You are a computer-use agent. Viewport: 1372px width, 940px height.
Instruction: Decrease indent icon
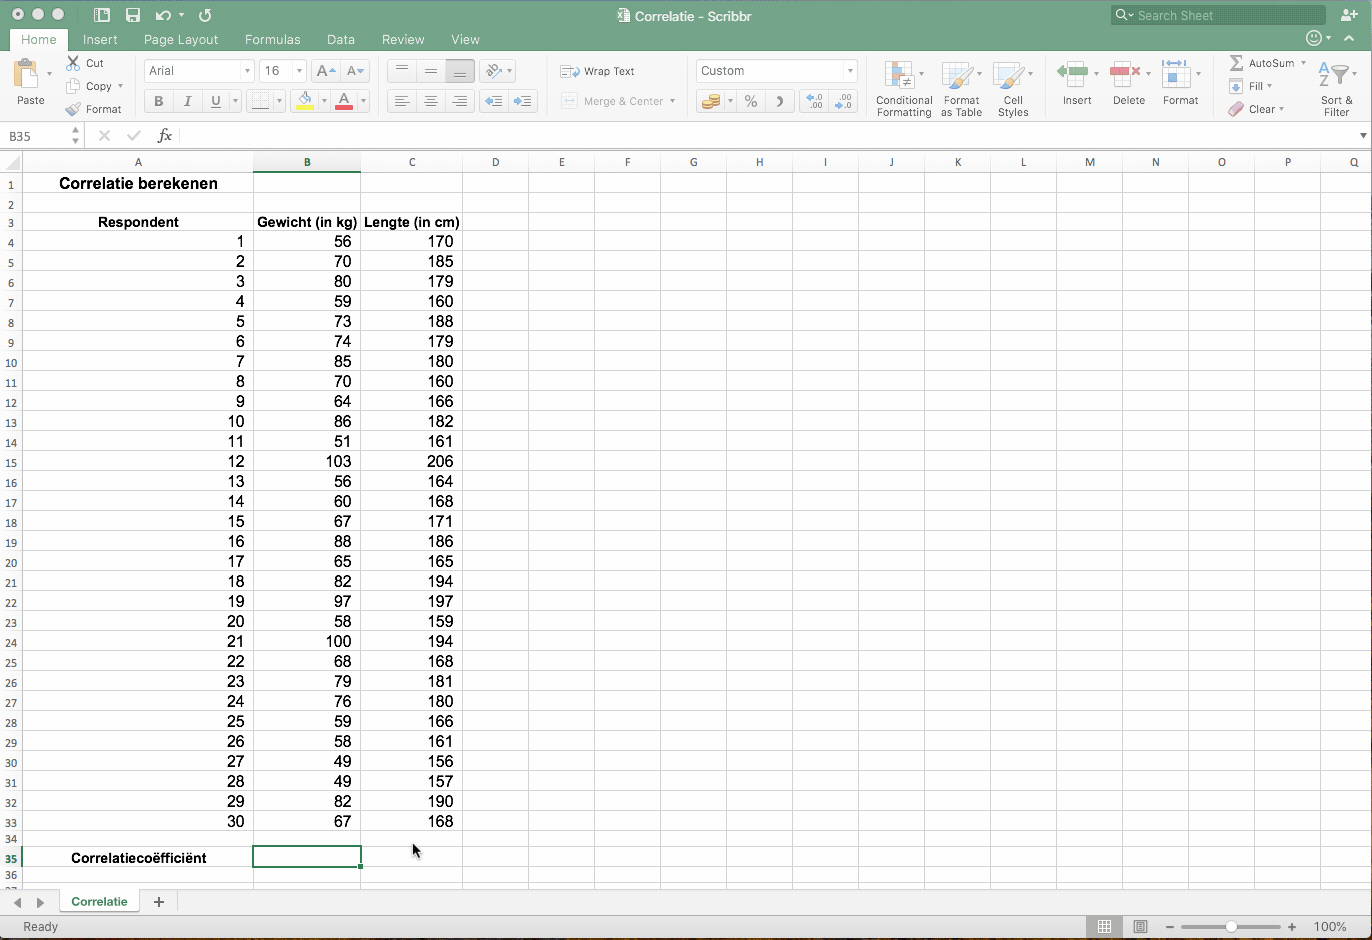[493, 101]
